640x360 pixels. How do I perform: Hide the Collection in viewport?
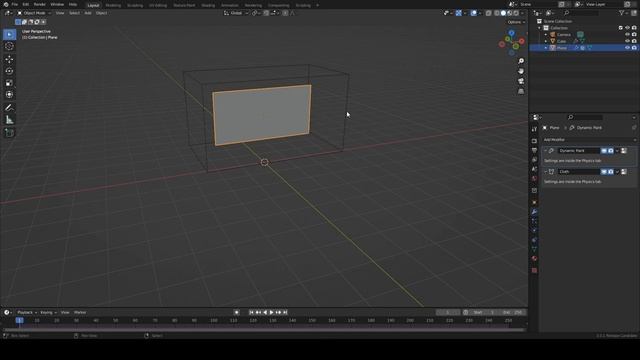627,28
